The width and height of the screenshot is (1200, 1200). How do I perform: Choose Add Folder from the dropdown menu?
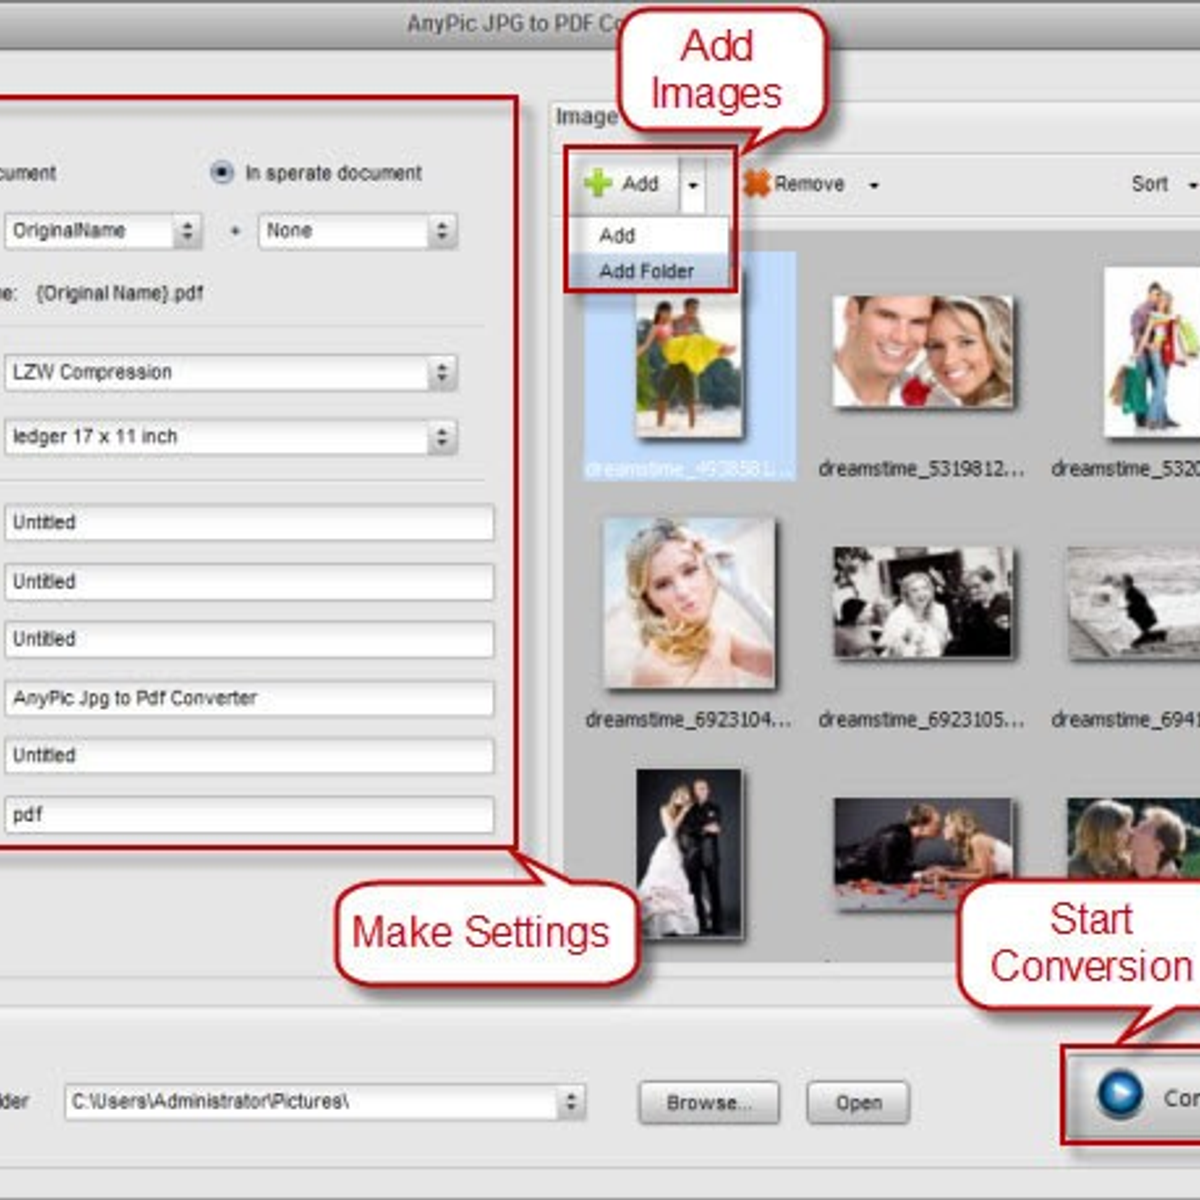tap(646, 271)
